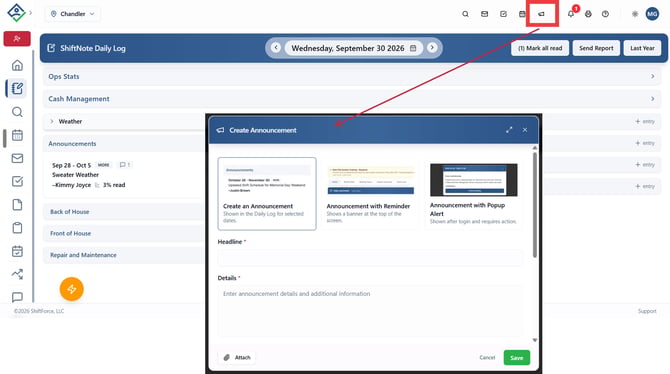Open the tasks checkmark icon in top bar
Viewport: 670px width, 374px height.
(x=503, y=14)
